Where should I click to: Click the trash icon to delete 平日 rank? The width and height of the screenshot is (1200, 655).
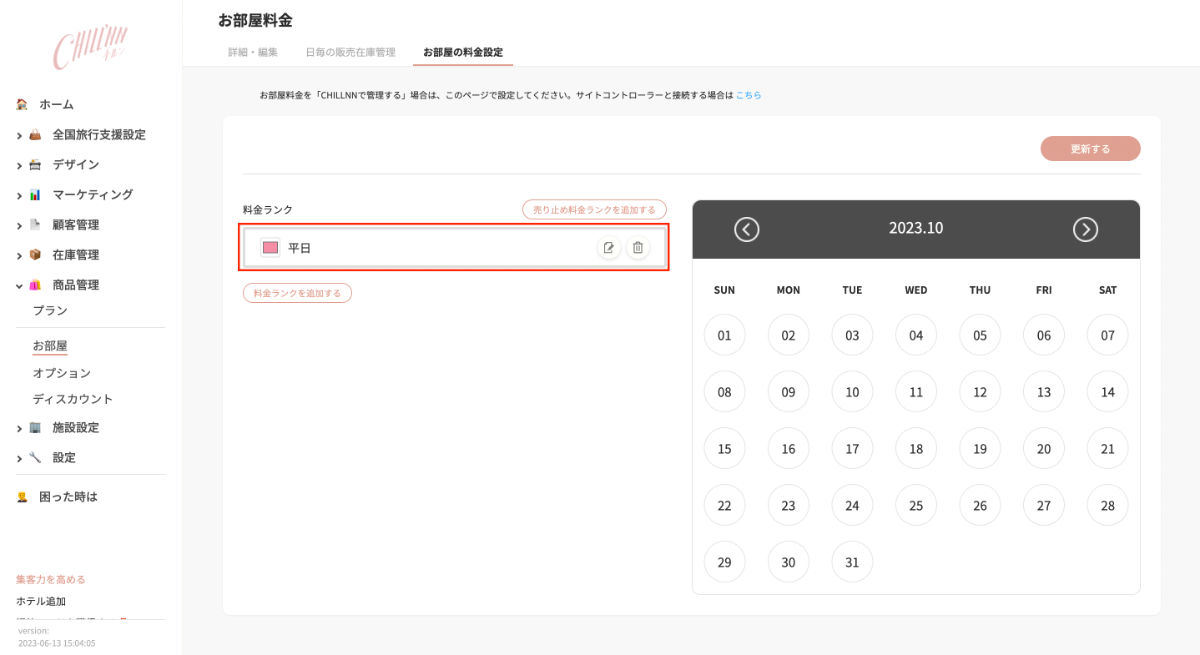[637, 247]
